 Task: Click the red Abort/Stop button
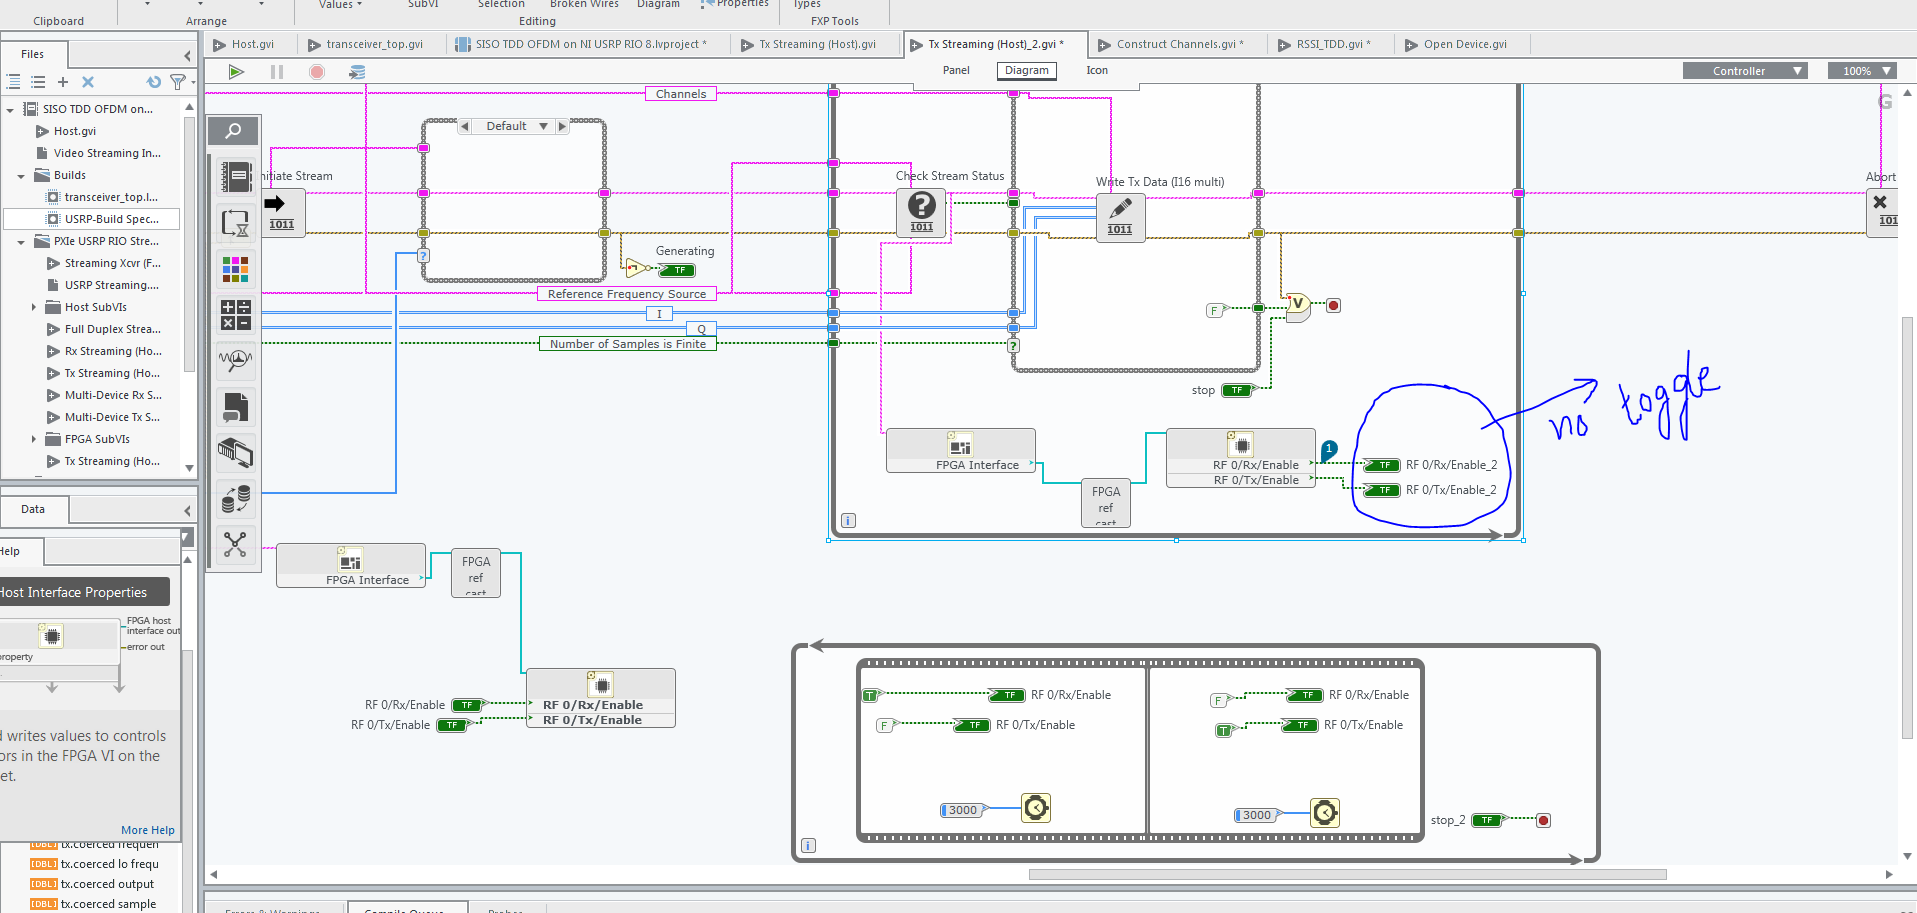click(x=317, y=71)
